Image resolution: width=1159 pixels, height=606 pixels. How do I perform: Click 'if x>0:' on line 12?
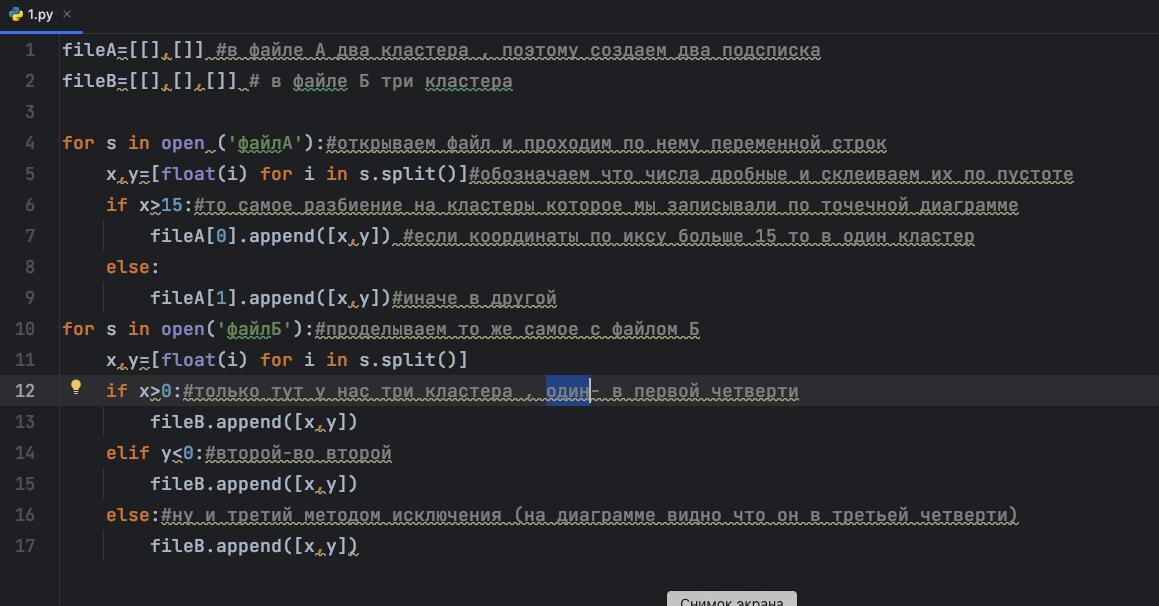pyautogui.click(x=144, y=391)
